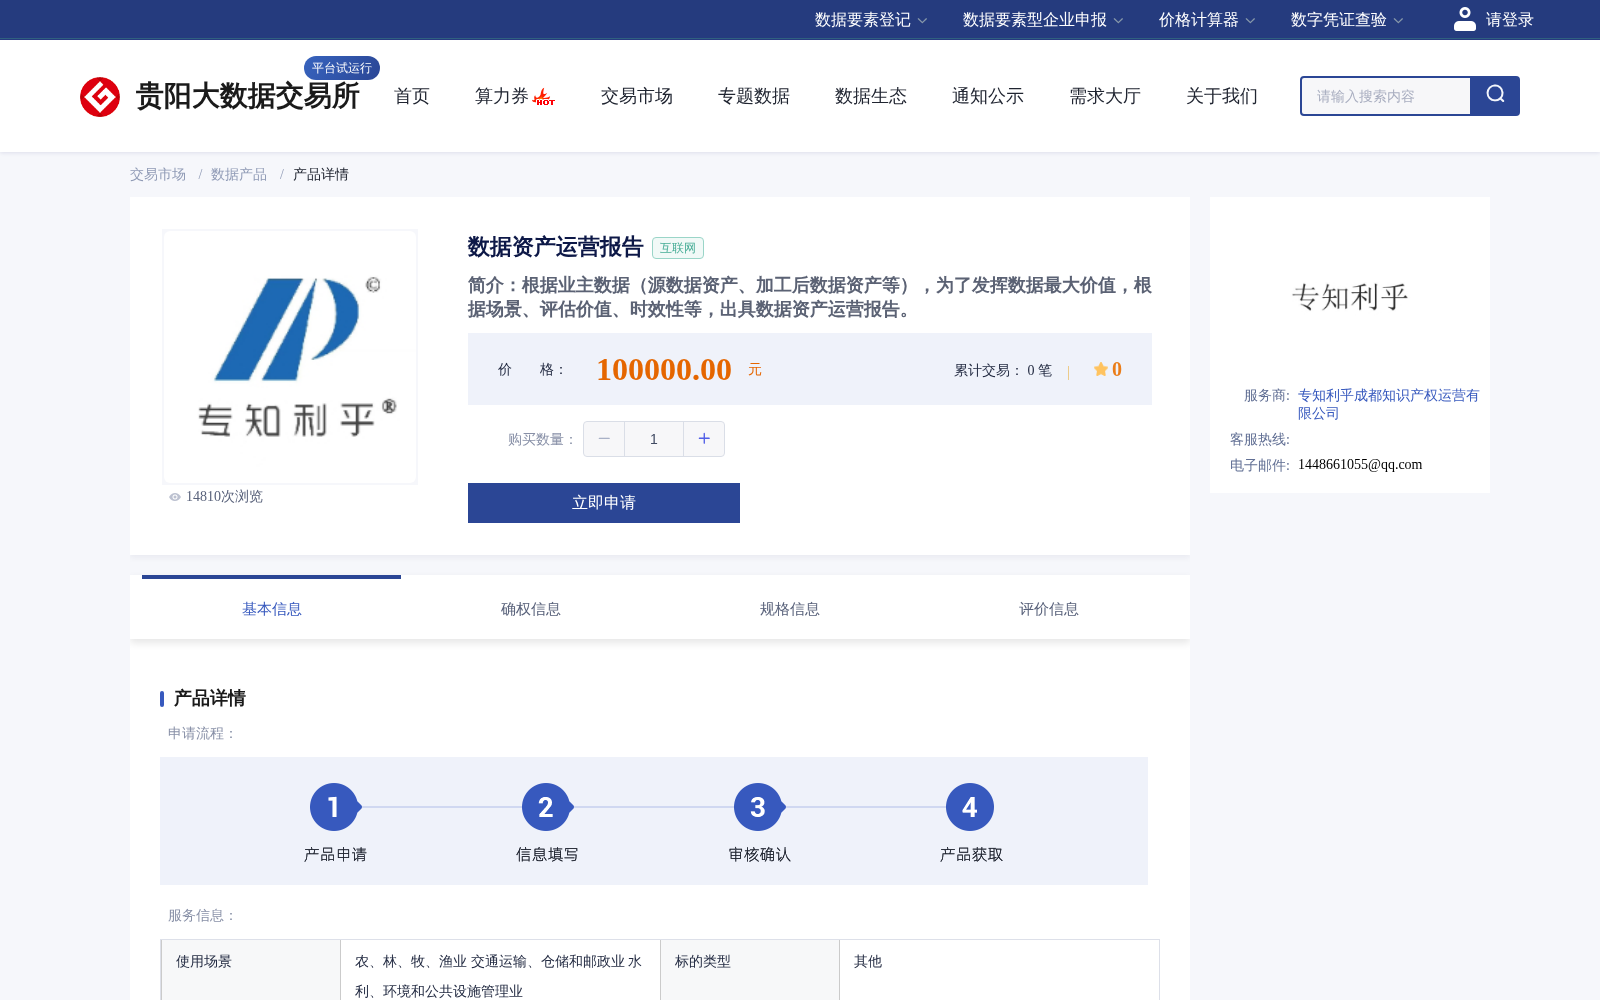Focus the search input field
The width and height of the screenshot is (1600, 1000).
tap(1386, 96)
